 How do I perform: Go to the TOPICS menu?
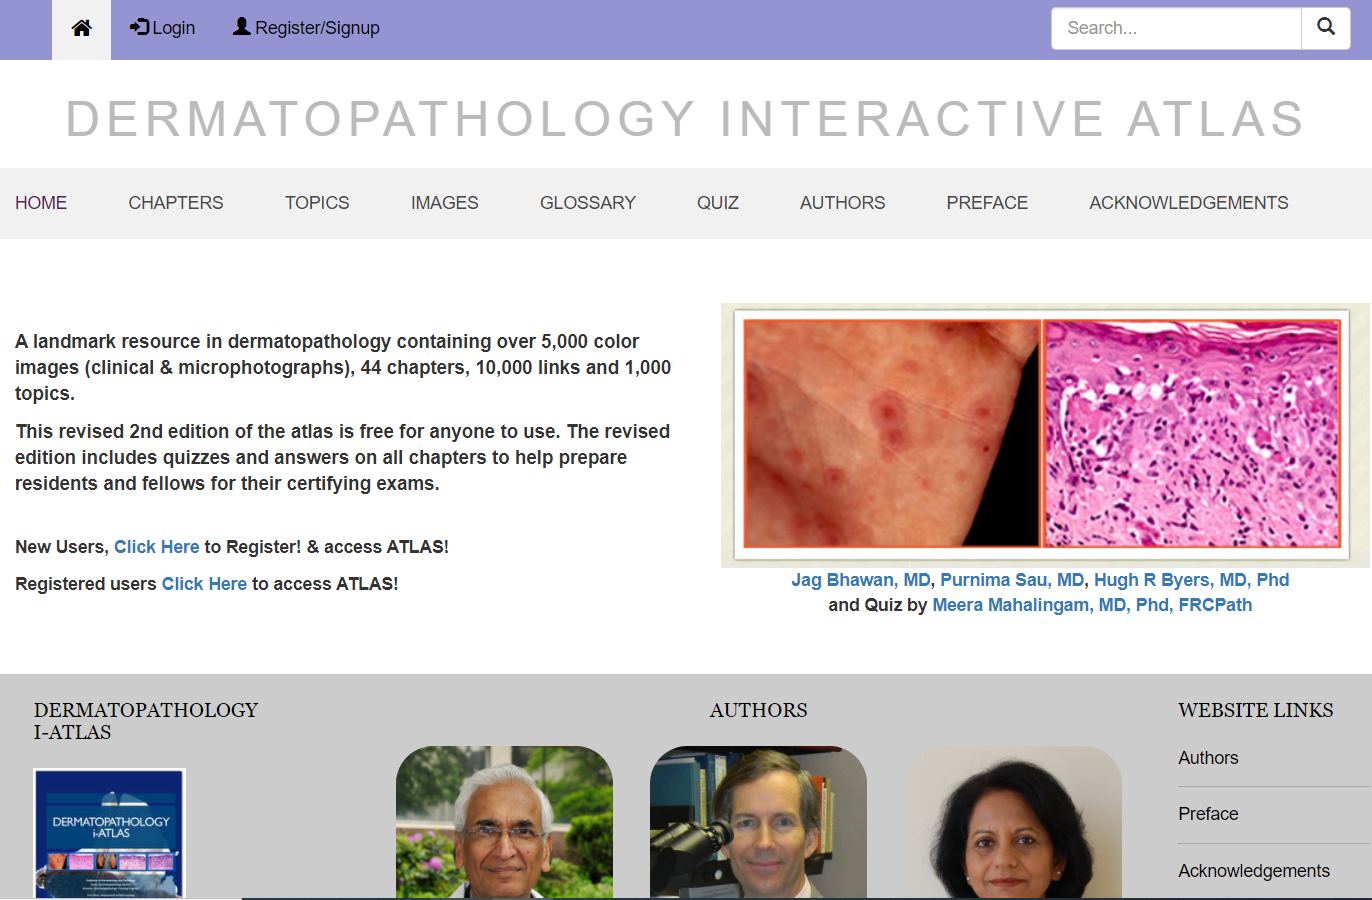tap(317, 203)
